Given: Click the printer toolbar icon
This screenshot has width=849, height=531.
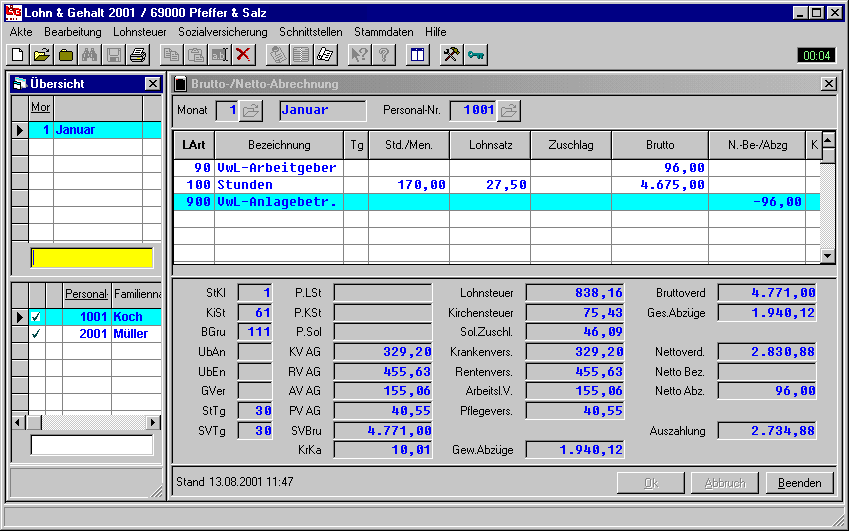Looking at the screenshot, I should pos(138,55).
